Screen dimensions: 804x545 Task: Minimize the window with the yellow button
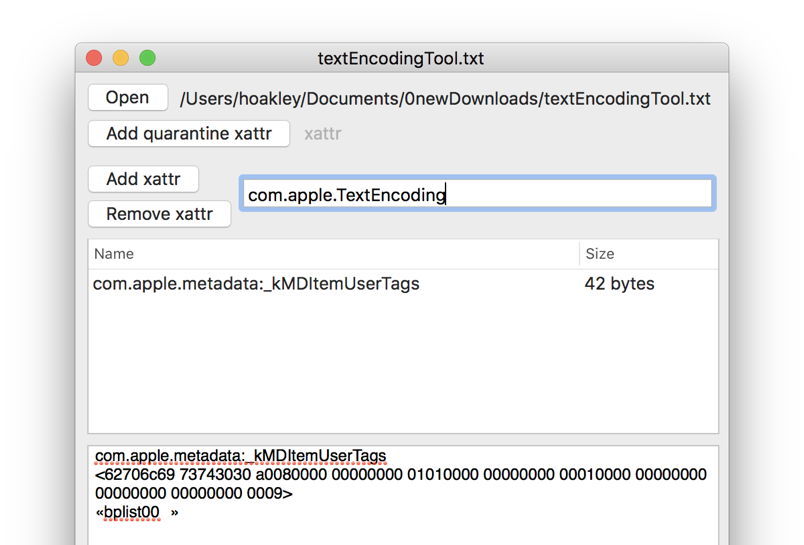point(121,59)
